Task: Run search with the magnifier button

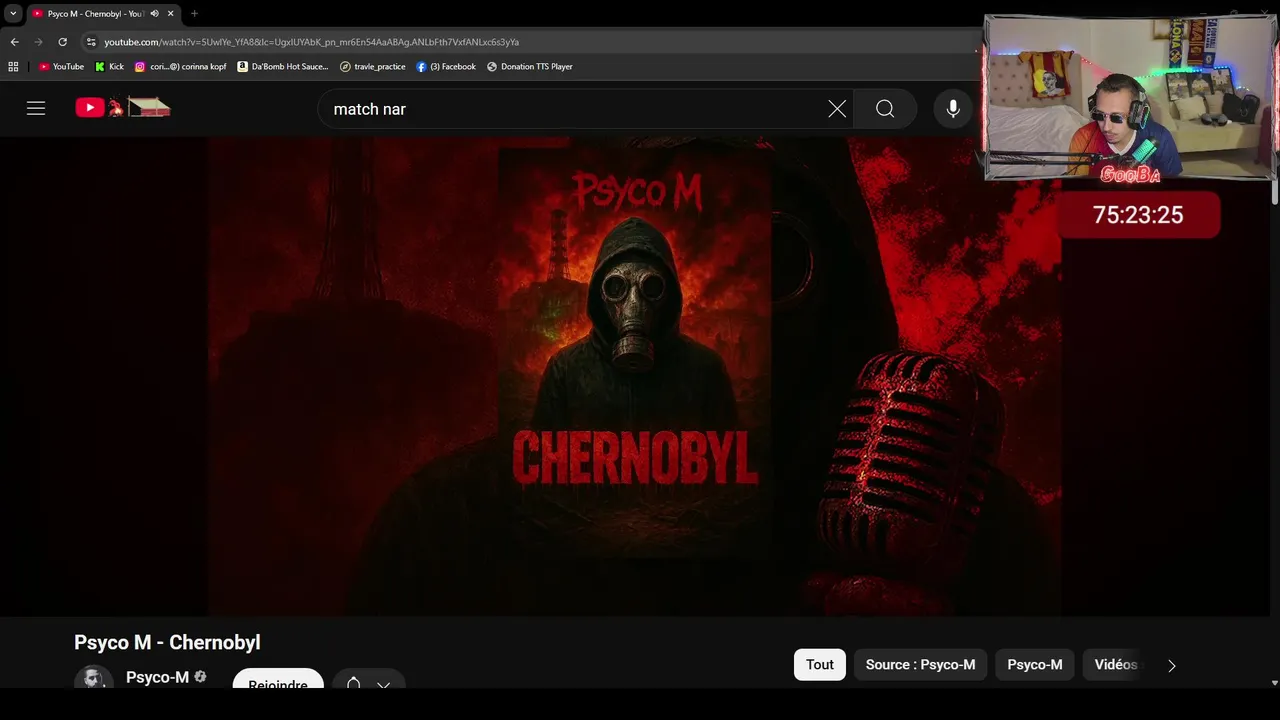Action: (x=885, y=109)
